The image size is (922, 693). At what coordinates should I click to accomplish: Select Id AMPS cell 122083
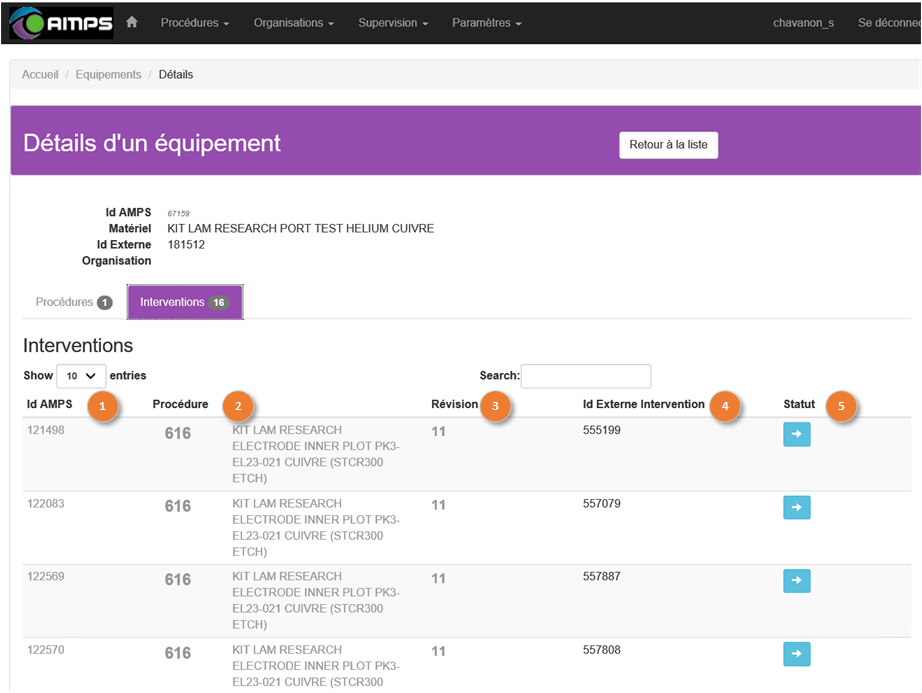point(46,504)
